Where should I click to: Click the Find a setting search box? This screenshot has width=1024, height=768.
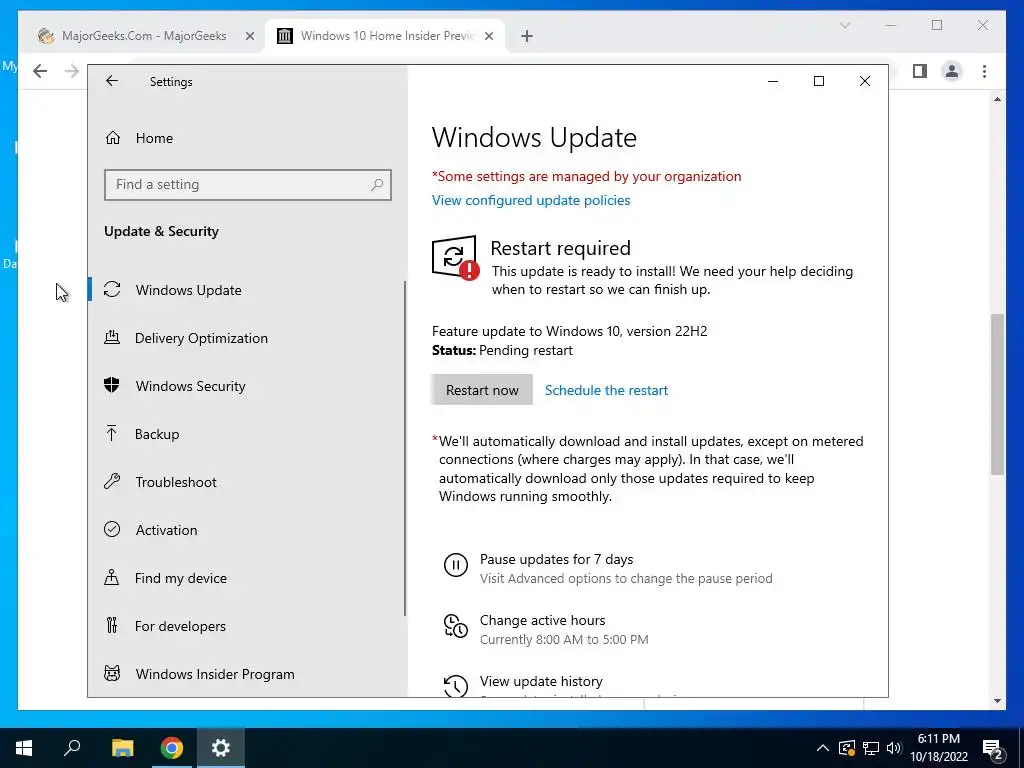248,185
